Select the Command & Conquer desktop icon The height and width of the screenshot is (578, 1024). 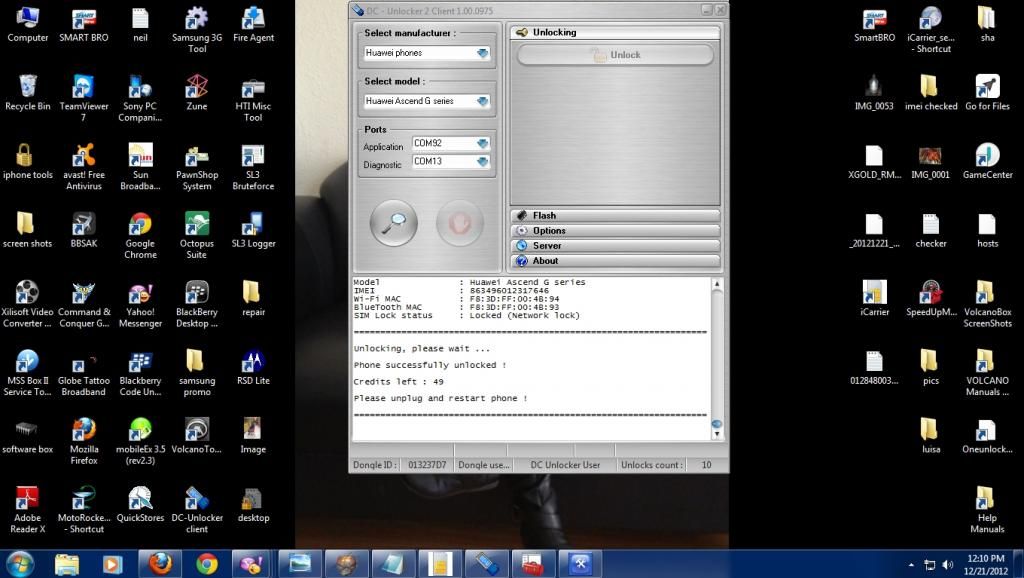coord(84,304)
